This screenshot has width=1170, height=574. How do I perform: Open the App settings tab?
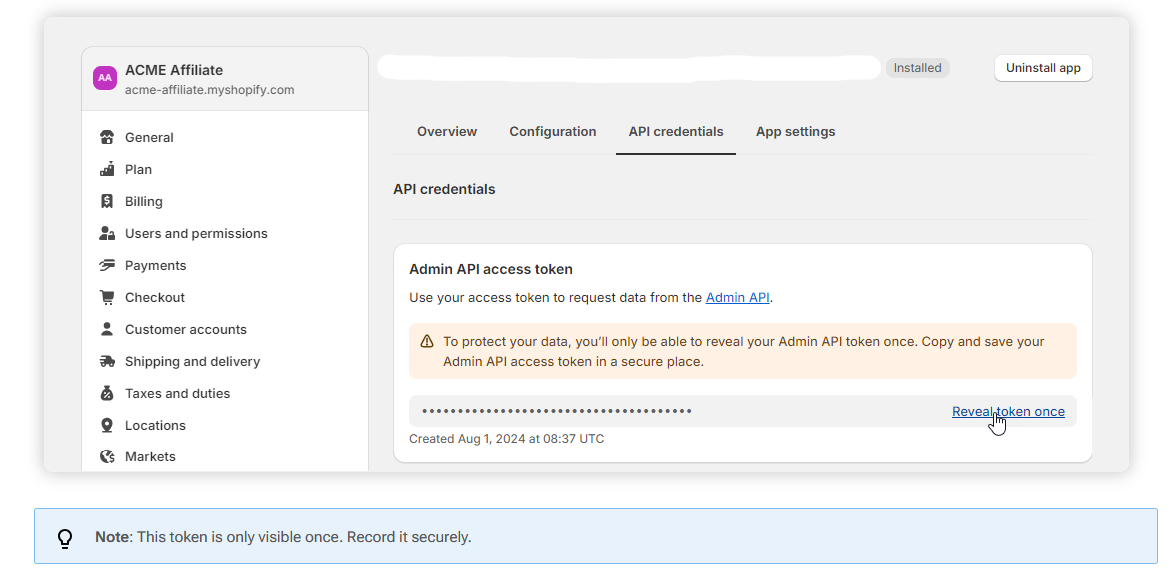[x=795, y=132]
